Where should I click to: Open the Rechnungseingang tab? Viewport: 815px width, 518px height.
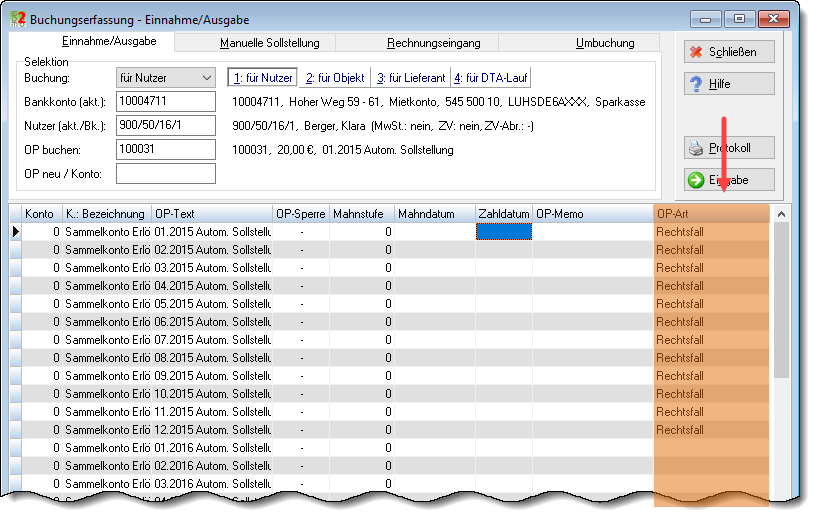coord(433,43)
